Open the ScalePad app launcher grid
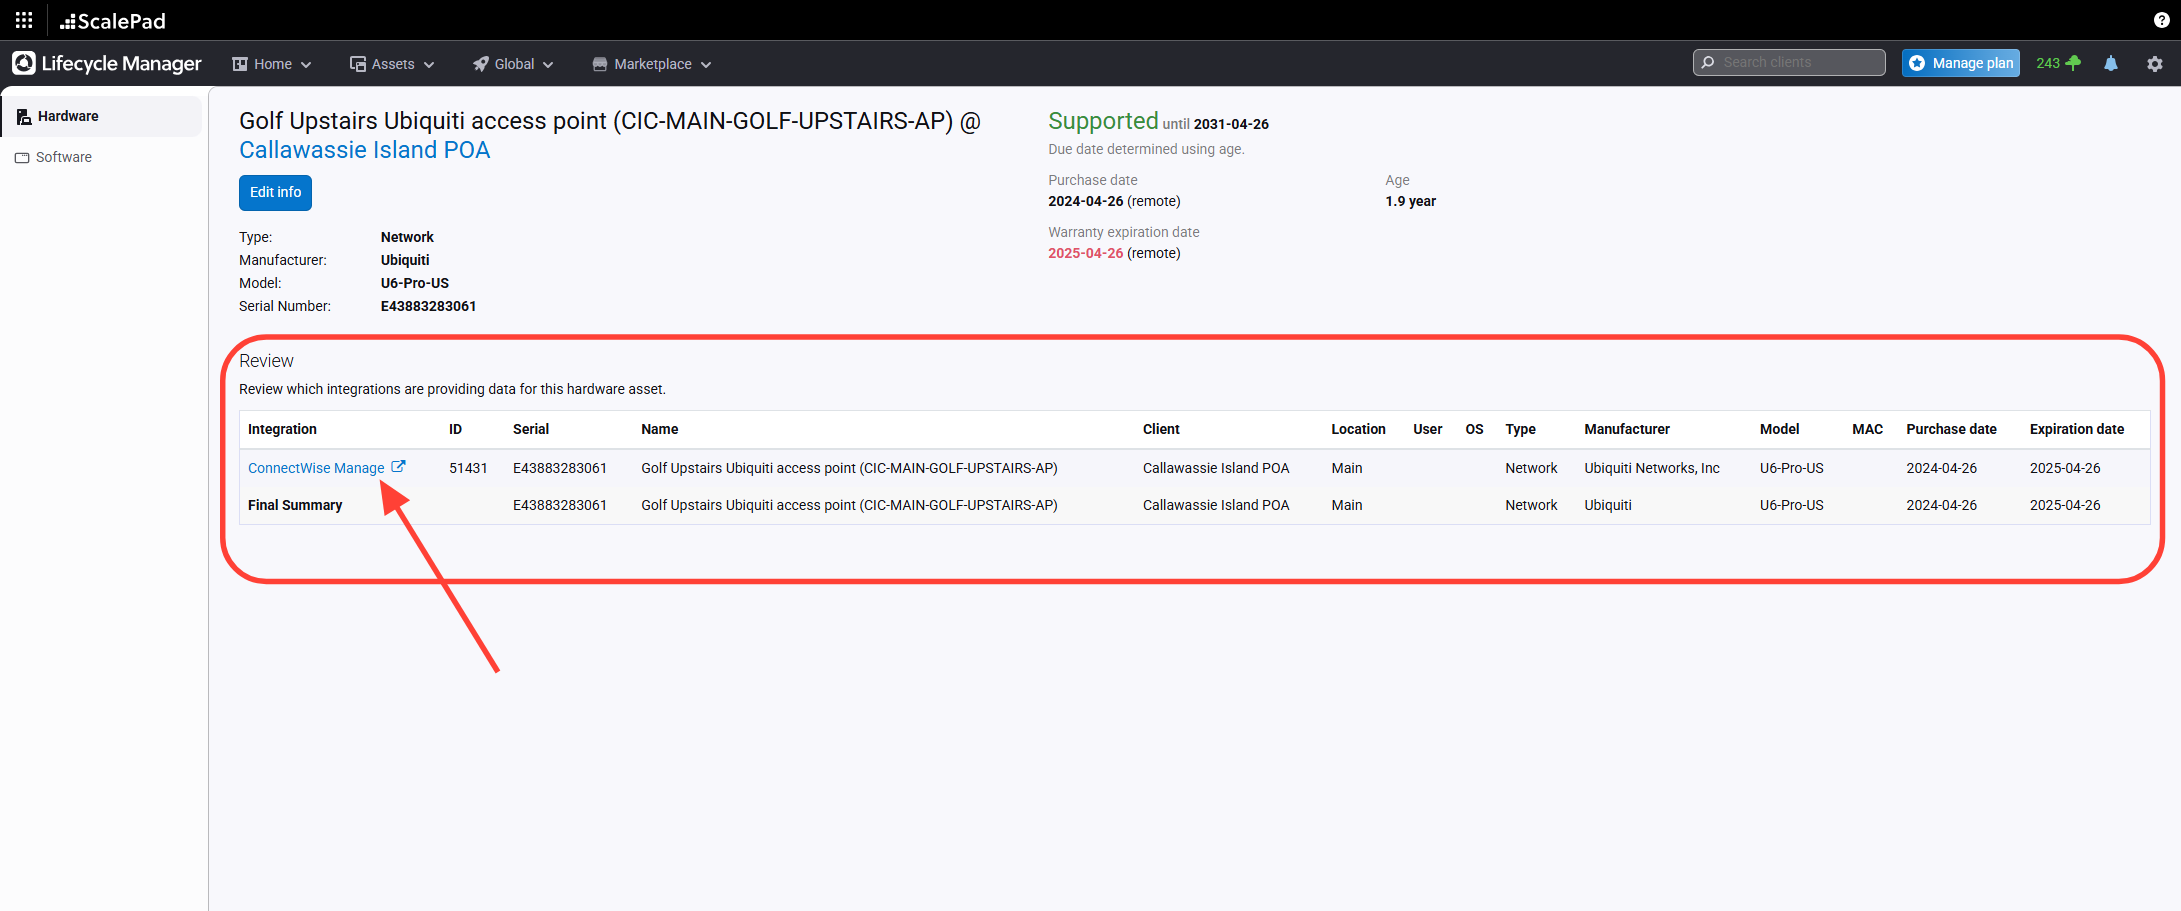 [24, 20]
